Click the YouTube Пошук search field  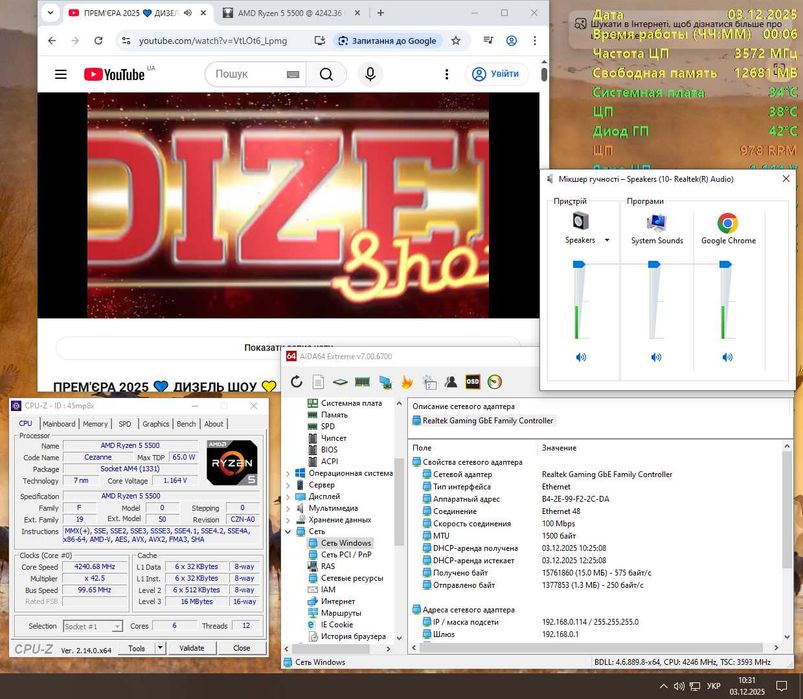[x=249, y=74]
